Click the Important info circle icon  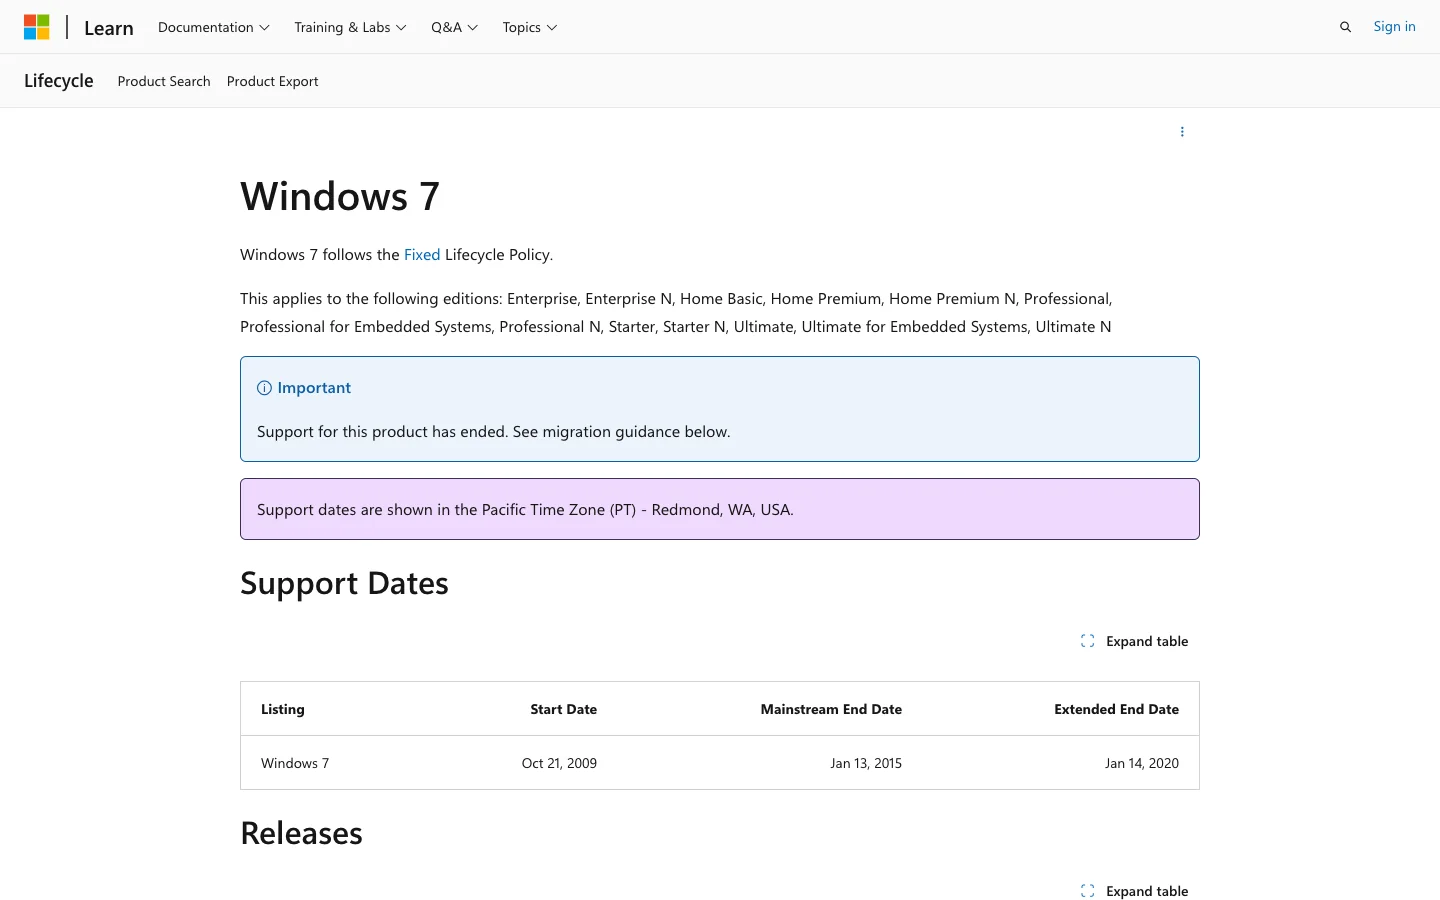tap(264, 388)
